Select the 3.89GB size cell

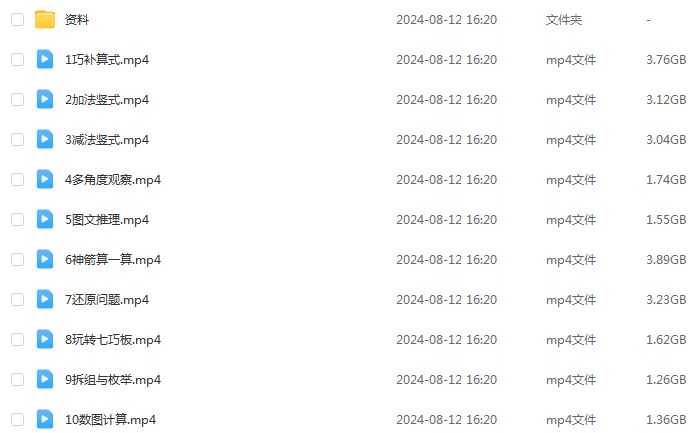(666, 259)
